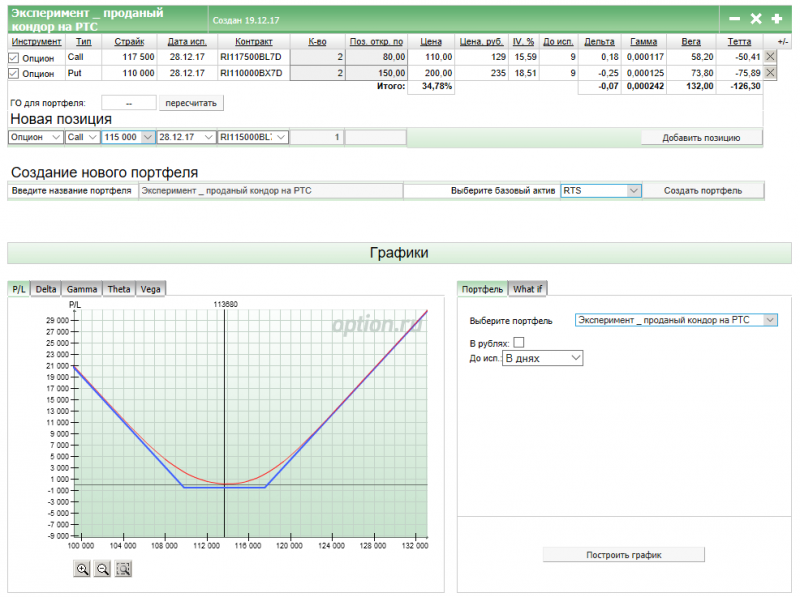
Task: Uncheck the Call option row checkbox
Action: pyautogui.click(x=14, y=58)
